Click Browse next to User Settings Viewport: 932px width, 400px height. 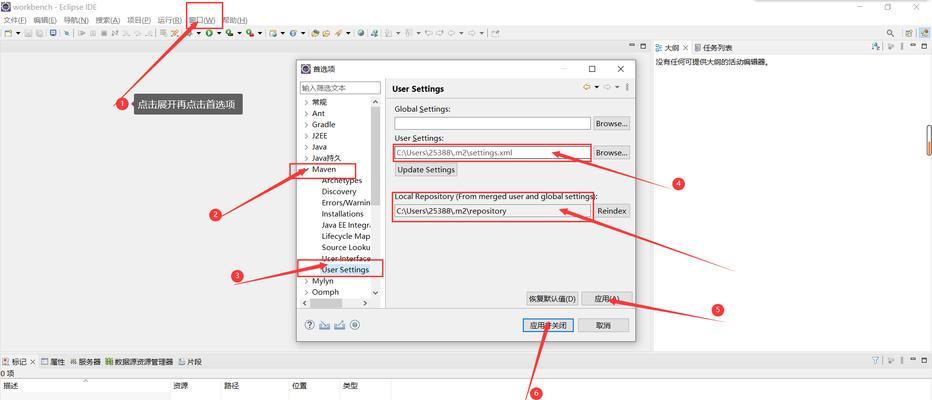tap(612, 153)
